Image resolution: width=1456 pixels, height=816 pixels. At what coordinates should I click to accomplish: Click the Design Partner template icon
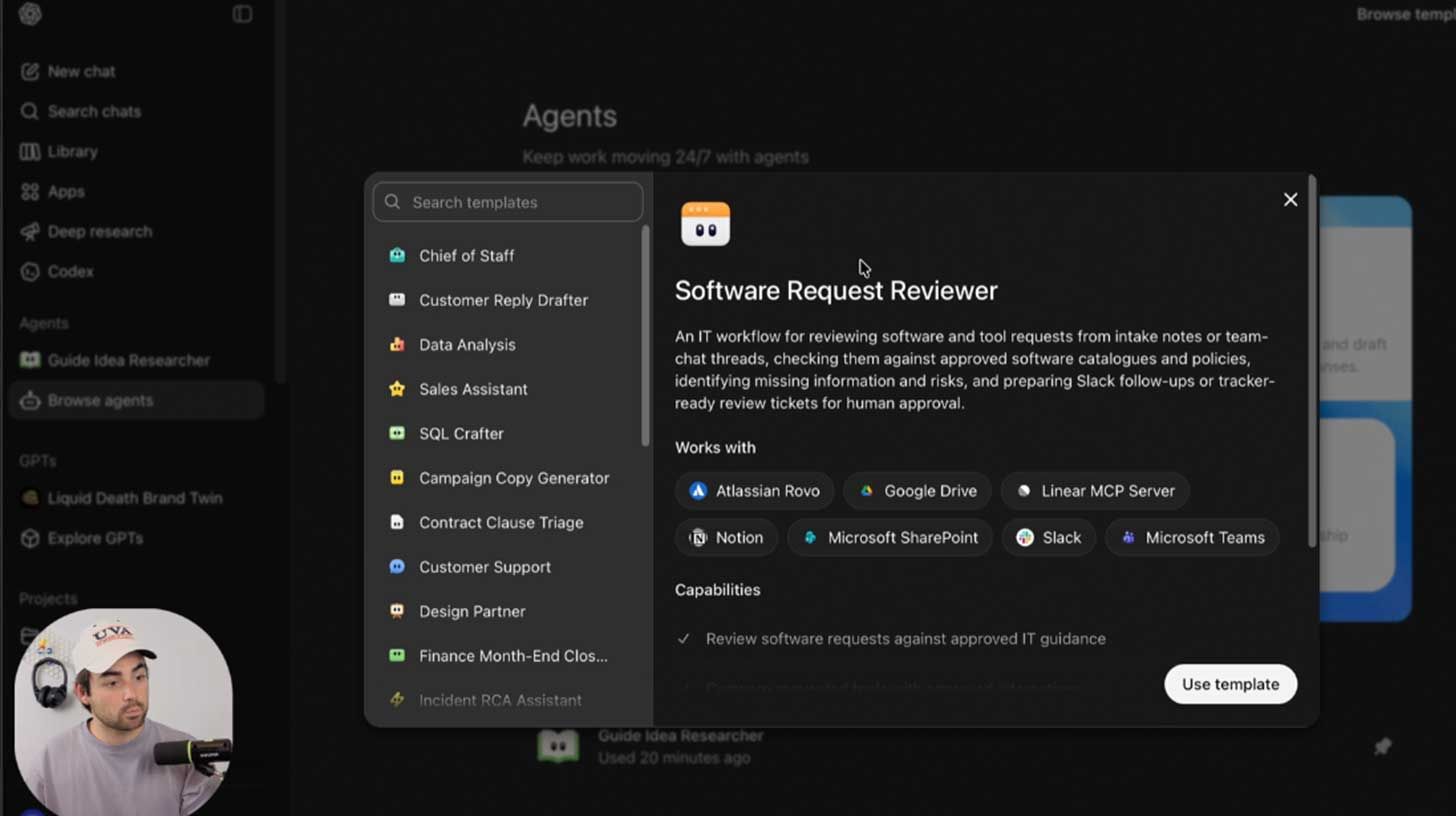click(x=397, y=611)
